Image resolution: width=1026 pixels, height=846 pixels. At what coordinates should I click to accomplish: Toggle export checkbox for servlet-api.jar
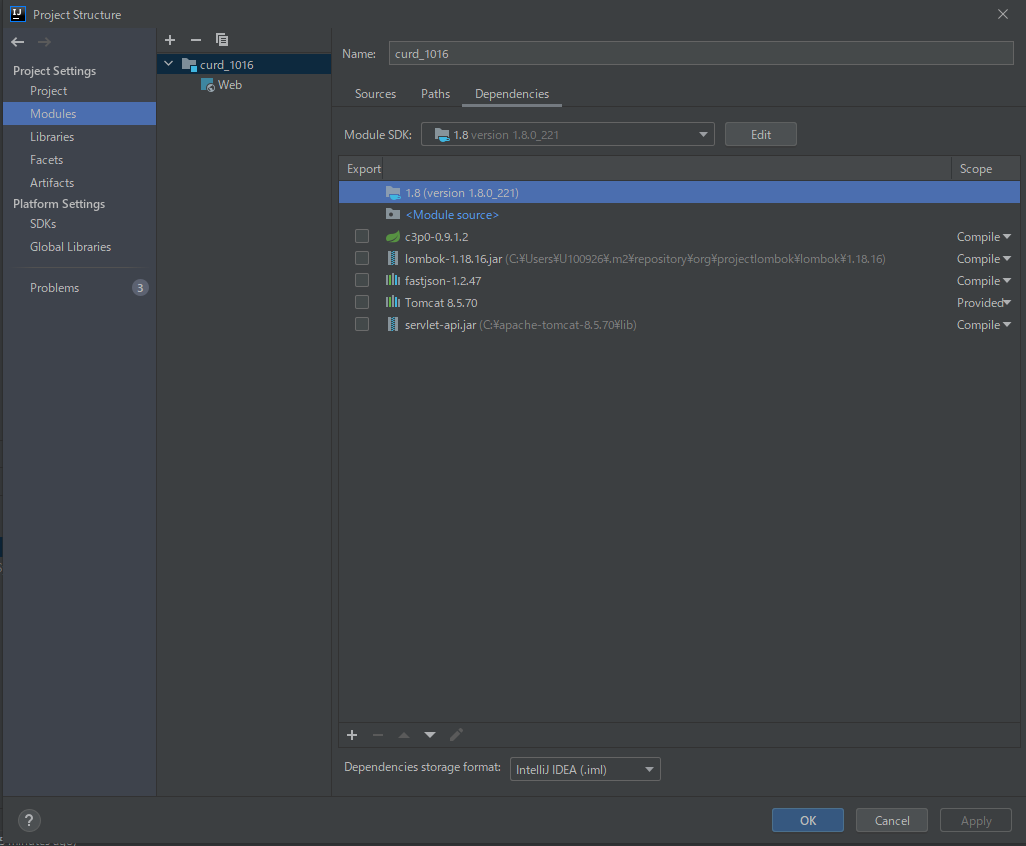point(362,325)
